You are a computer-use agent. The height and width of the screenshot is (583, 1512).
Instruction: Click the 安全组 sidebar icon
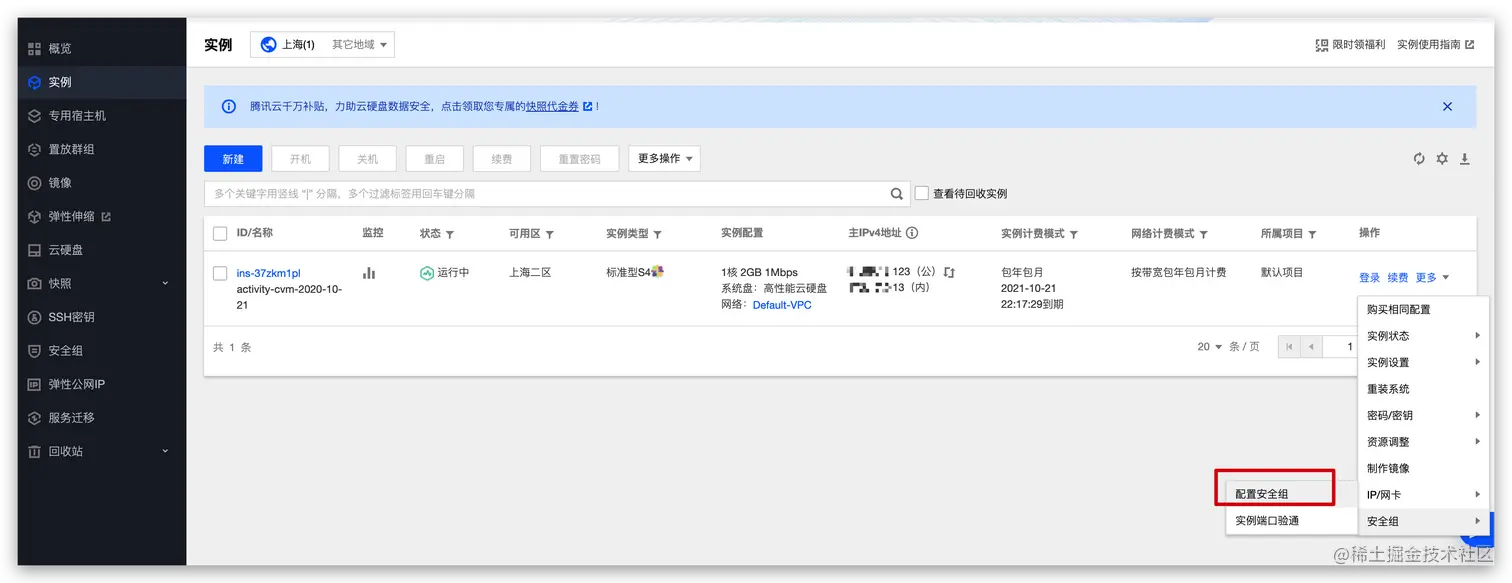click(x=34, y=351)
